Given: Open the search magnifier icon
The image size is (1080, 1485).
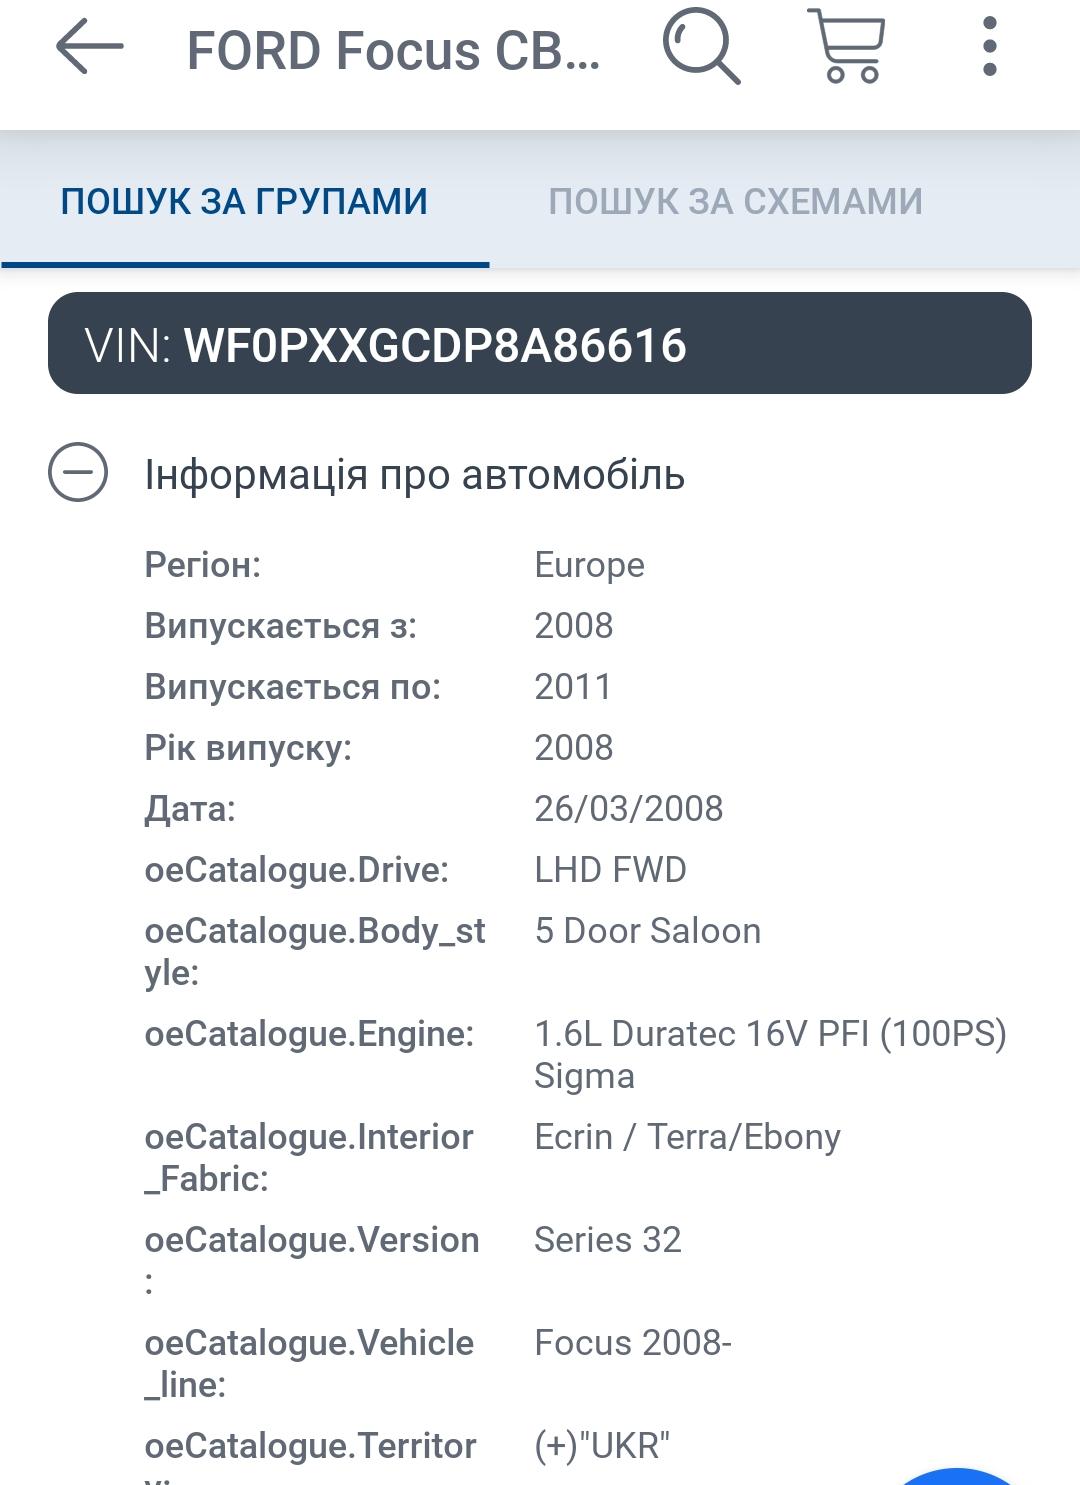Looking at the screenshot, I should tap(701, 46).
